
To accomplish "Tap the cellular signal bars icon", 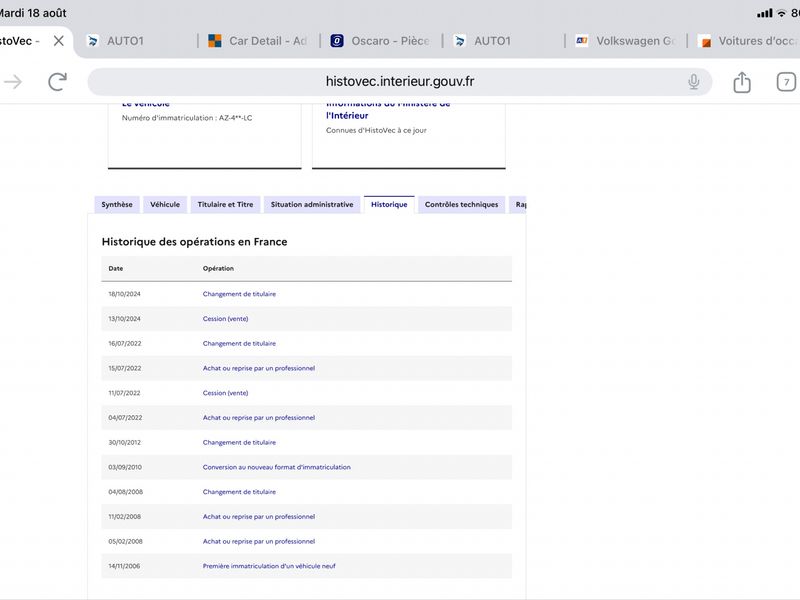I will tap(764, 13).
